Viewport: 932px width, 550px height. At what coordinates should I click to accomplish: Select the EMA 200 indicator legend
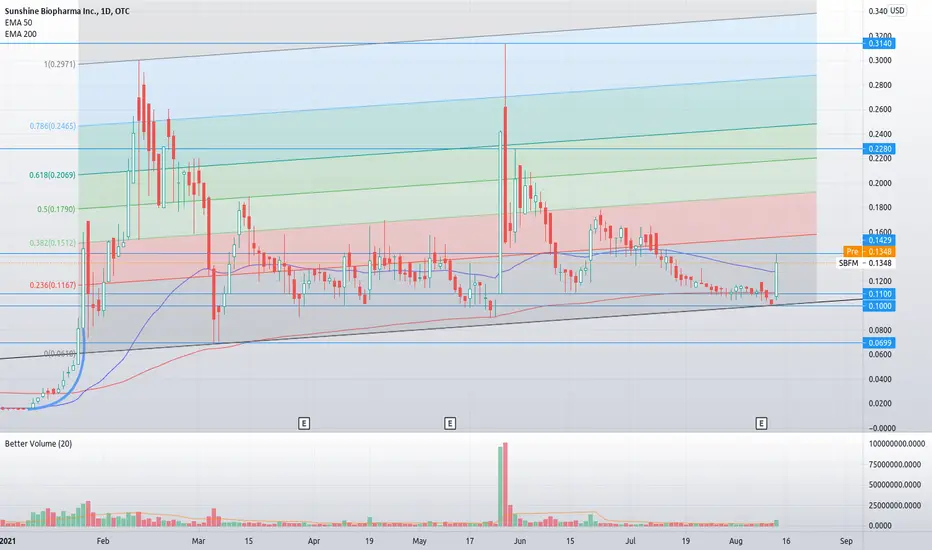21,34
